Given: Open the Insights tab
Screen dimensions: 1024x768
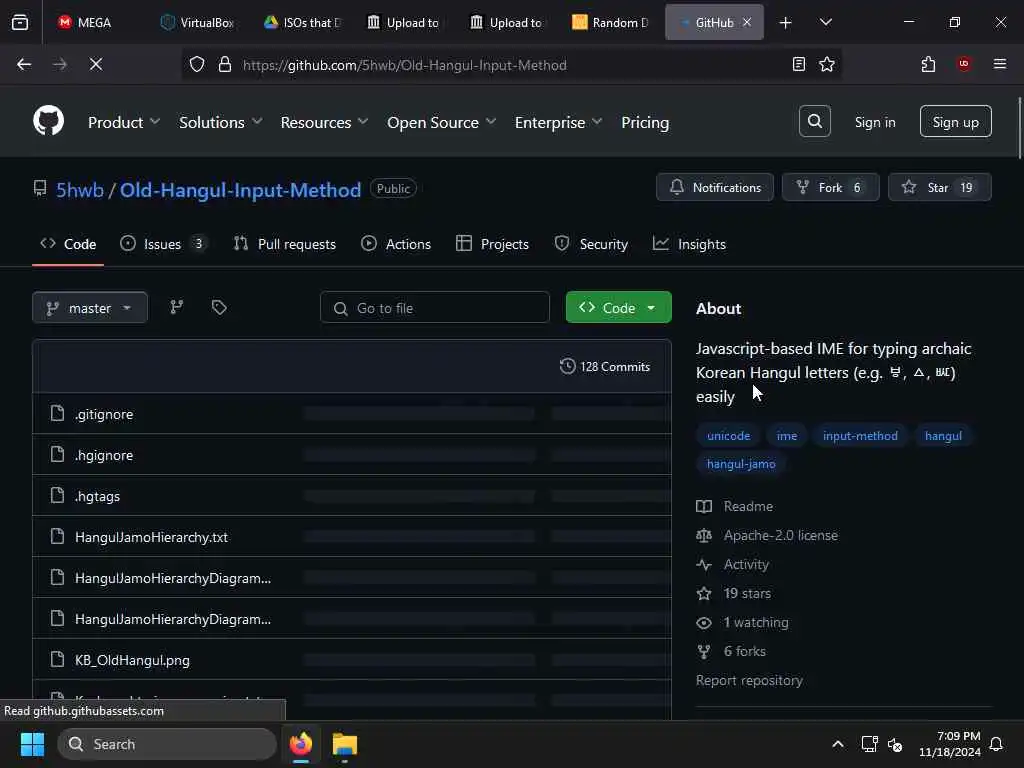Looking at the screenshot, I should (x=689, y=244).
